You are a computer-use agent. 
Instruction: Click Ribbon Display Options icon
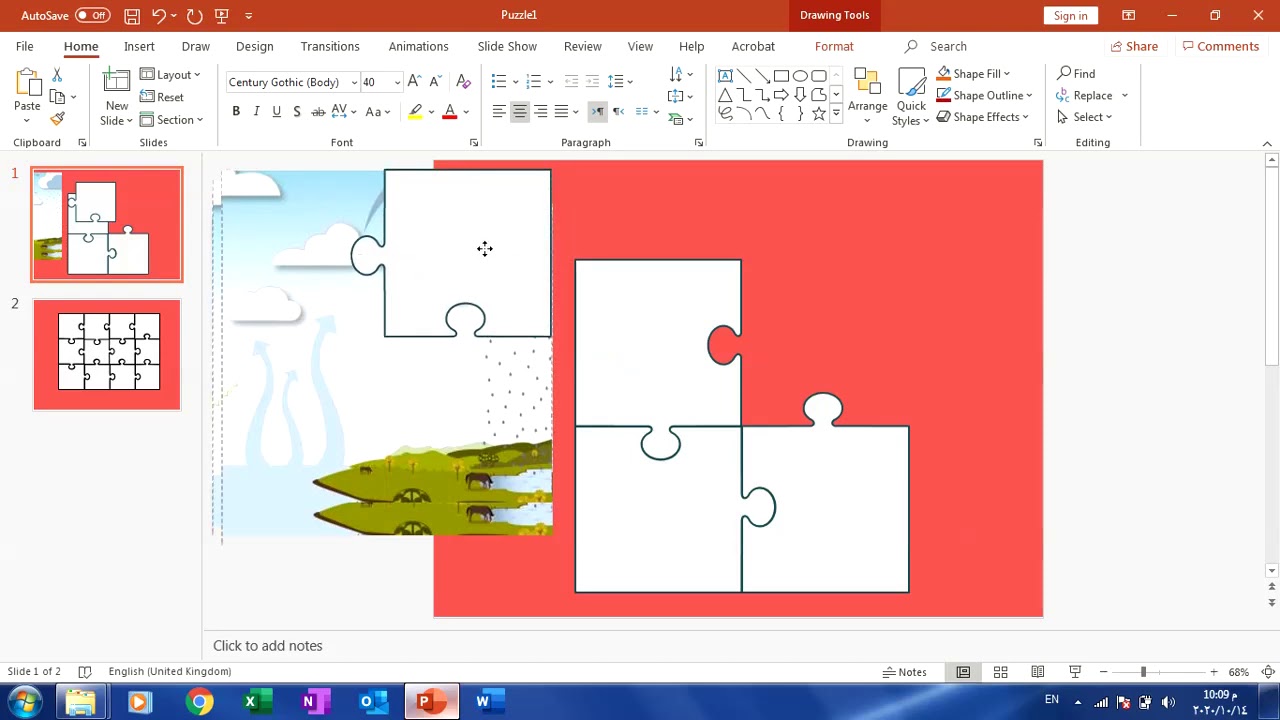click(1128, 15)
